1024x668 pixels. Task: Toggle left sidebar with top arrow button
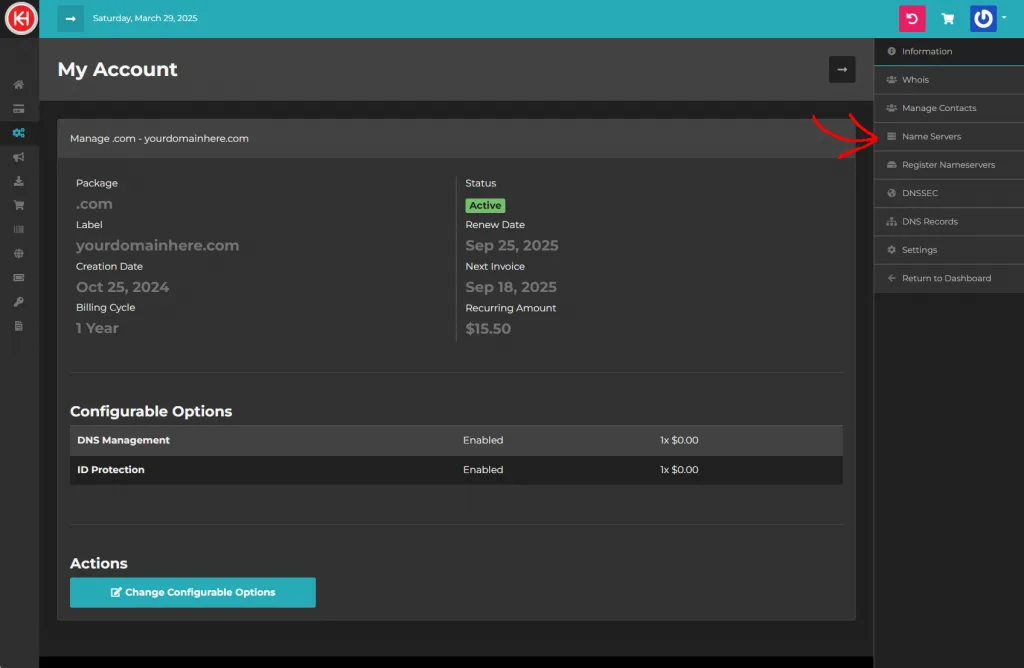pos(70,18)
